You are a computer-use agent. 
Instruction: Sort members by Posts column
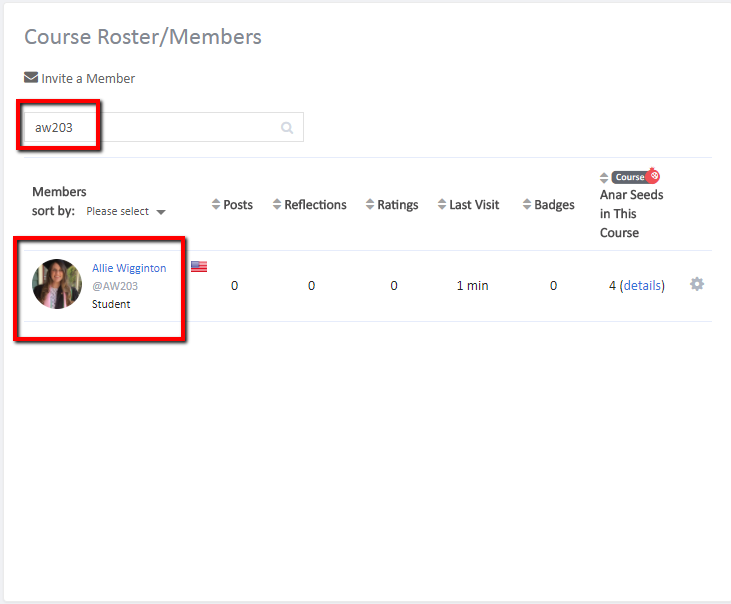click(x=215, y=204)
